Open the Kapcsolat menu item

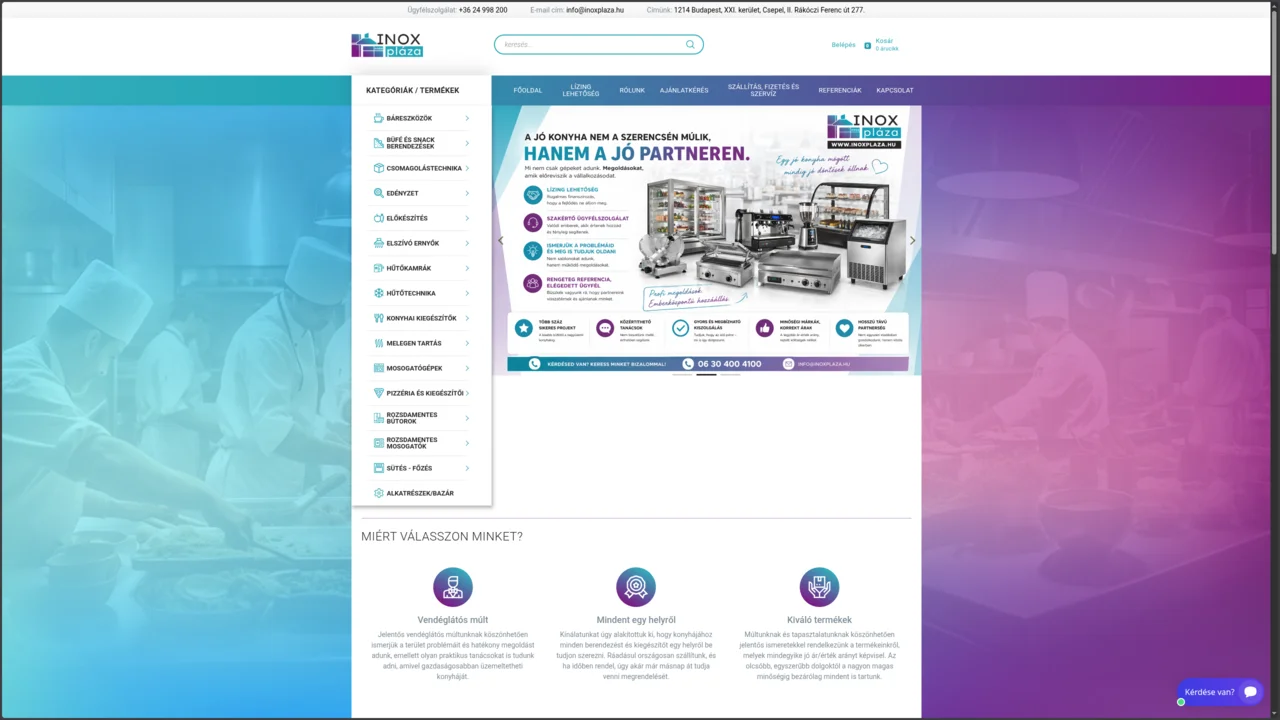(895, 90)
